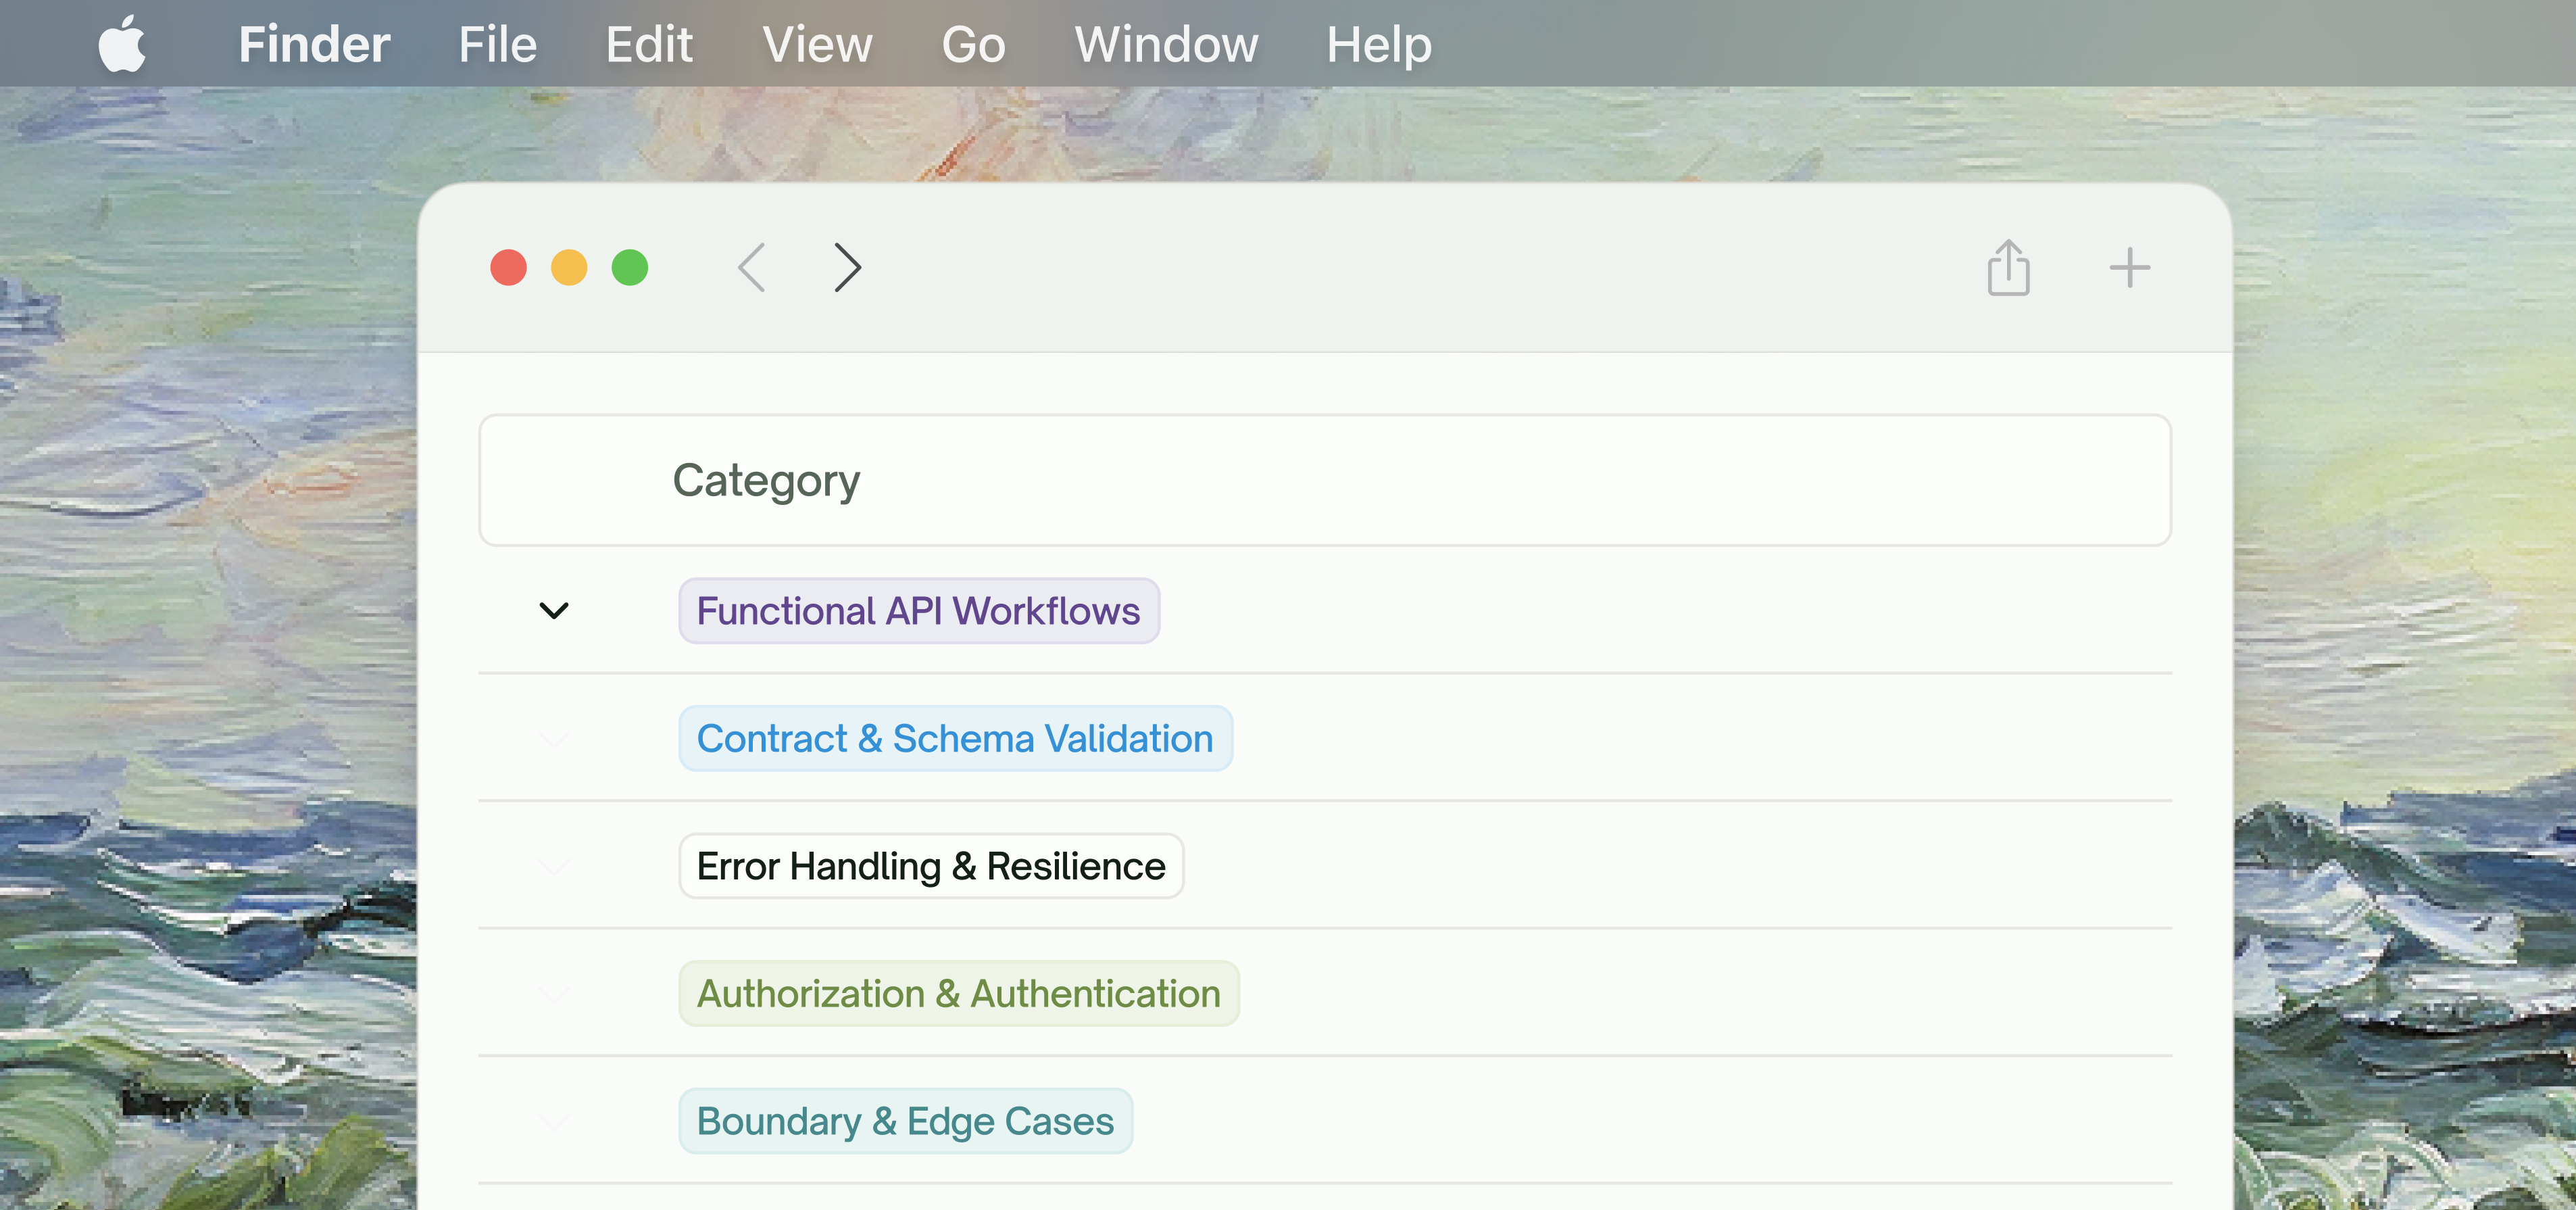This screenshot has height=1210, width=2576.
Task: Select the Functional API Workflows tag
Action: [x=918, y=611]
